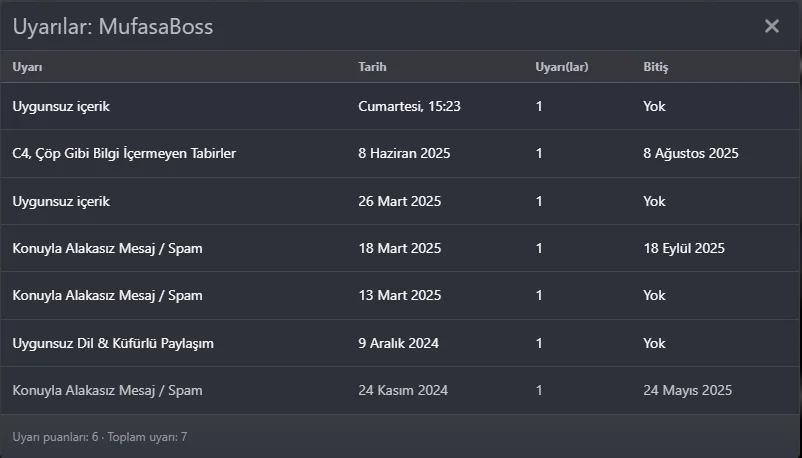Click the Tarih column header
The image size is (802, 458).
(372, 67)
